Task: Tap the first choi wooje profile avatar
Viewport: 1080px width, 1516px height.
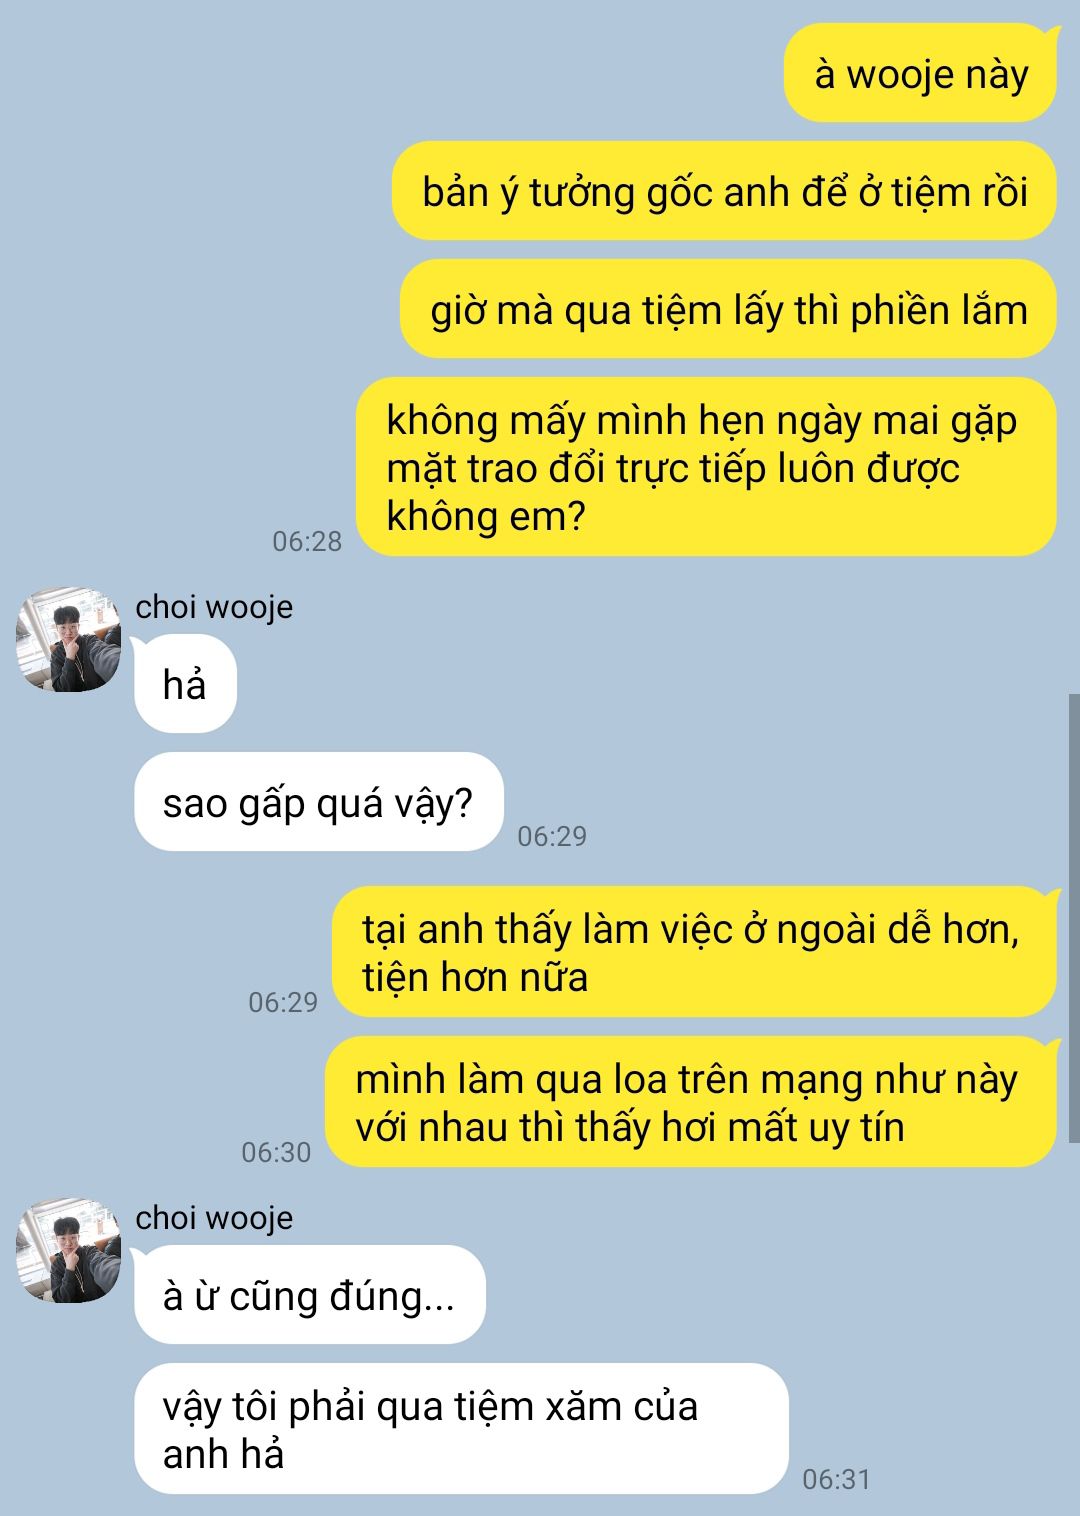Action: click(68, 640)
